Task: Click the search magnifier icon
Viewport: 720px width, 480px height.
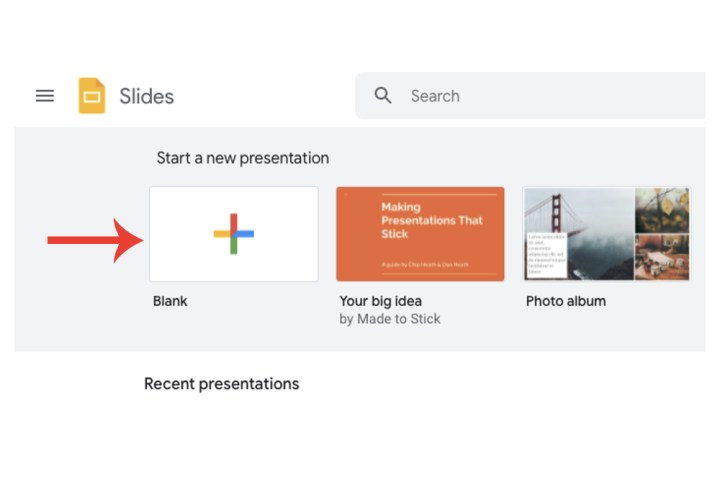Action: click(x=383, y=96)
